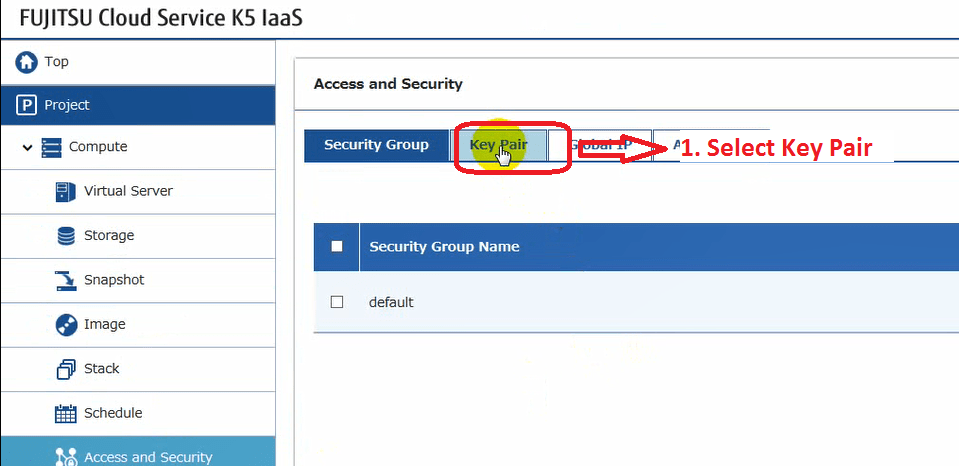
Task: Click the Top home icon
Action: pos(26,62)
